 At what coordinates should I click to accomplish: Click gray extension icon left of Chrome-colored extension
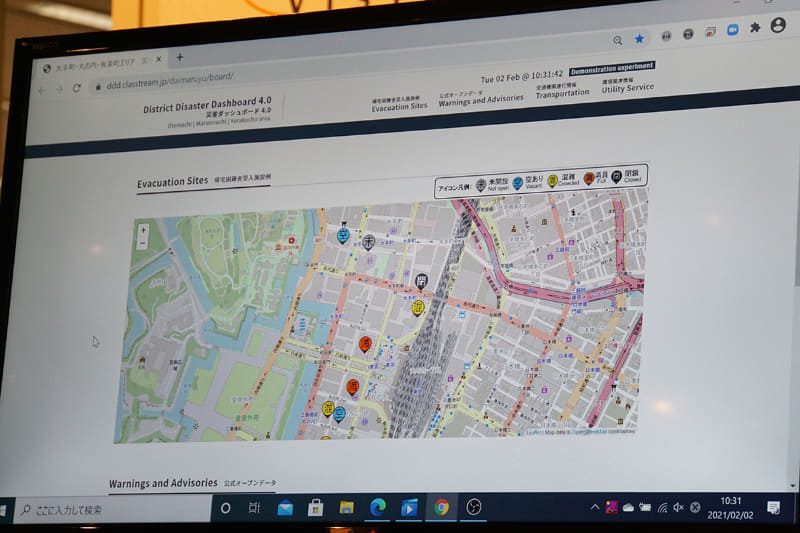coord(688,34)
